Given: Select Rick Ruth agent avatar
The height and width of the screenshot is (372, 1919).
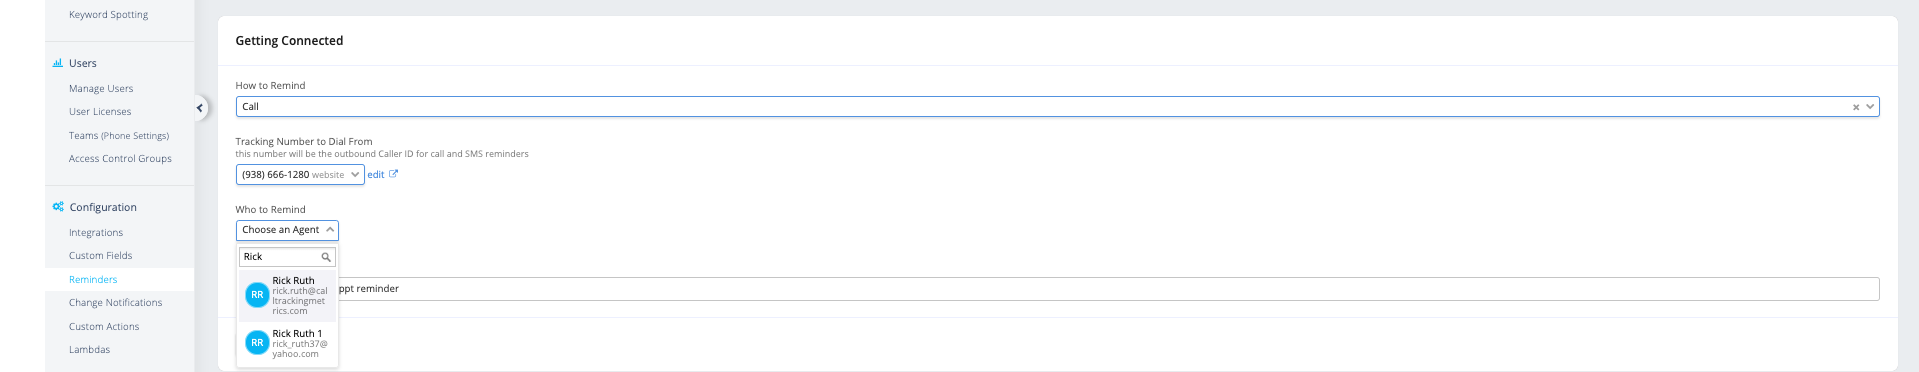Looking at the screenshot, I should 257,295.
